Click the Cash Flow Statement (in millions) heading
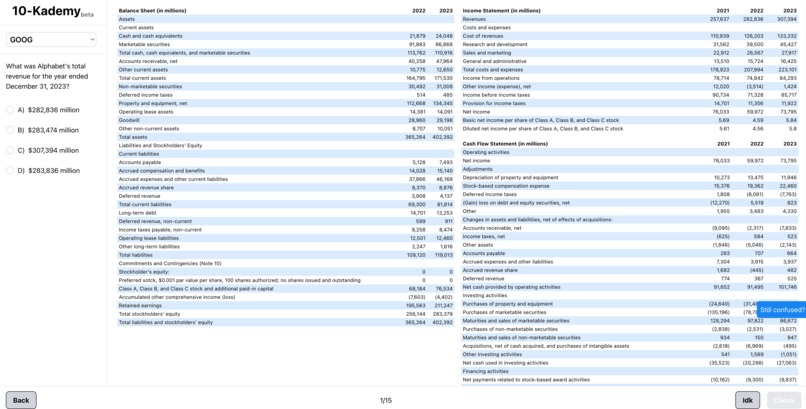 pyautogui.click(x=505, y=144)
